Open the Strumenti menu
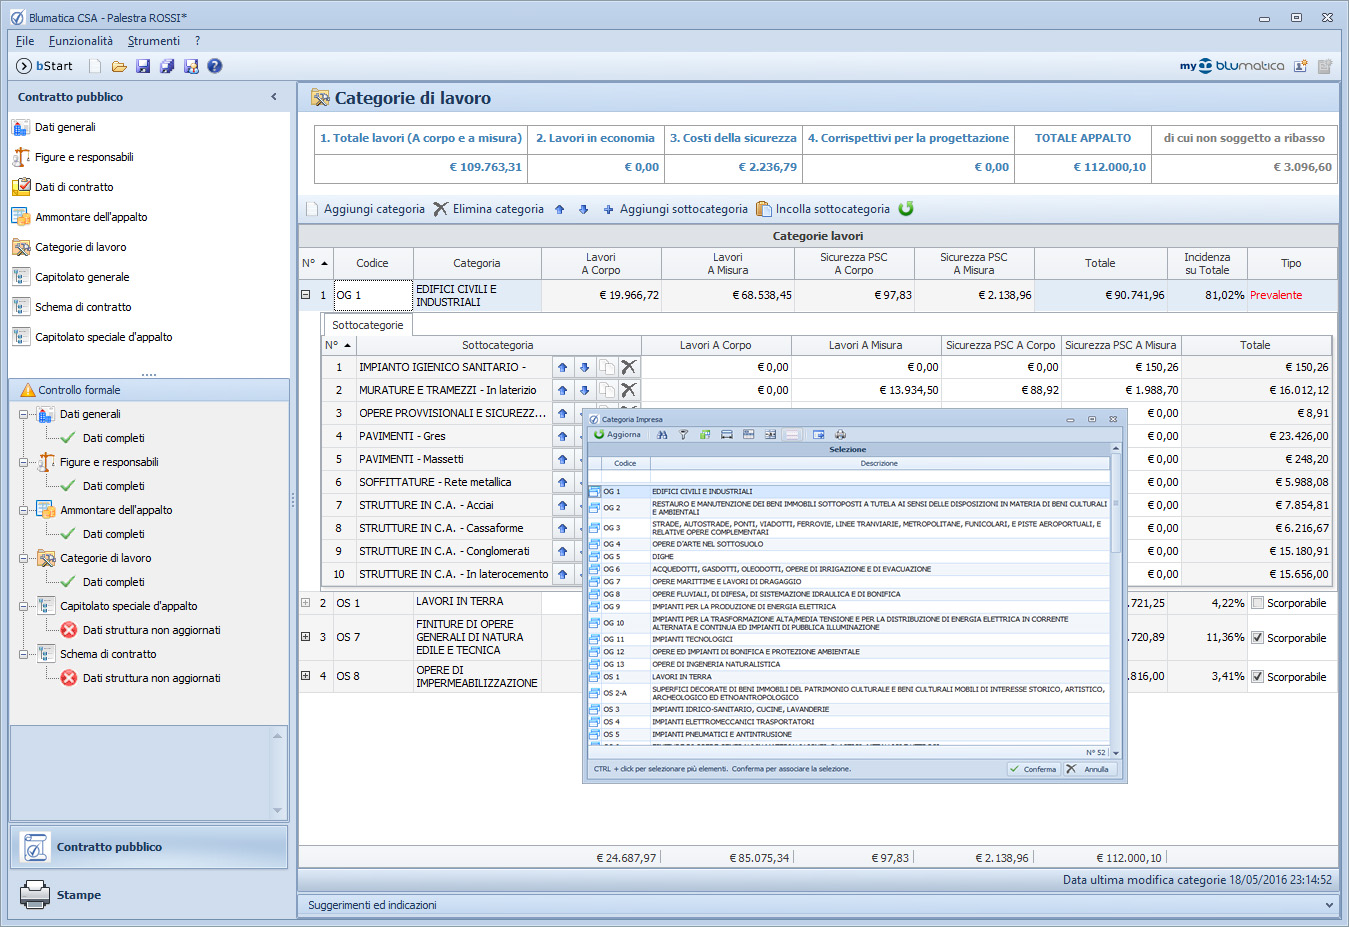Viewport: 1349px width, 927px height. tap(153, 41)
